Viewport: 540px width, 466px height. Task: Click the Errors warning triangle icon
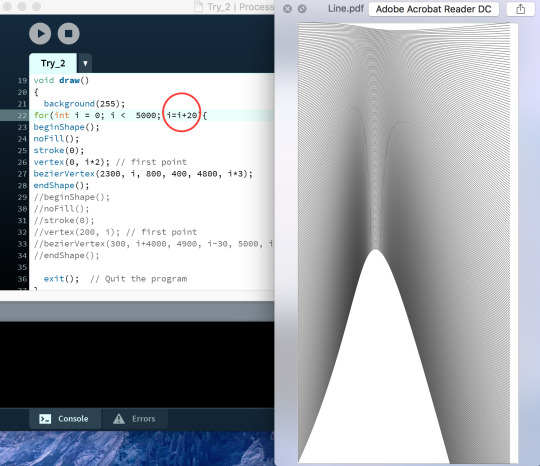(119, 418)
